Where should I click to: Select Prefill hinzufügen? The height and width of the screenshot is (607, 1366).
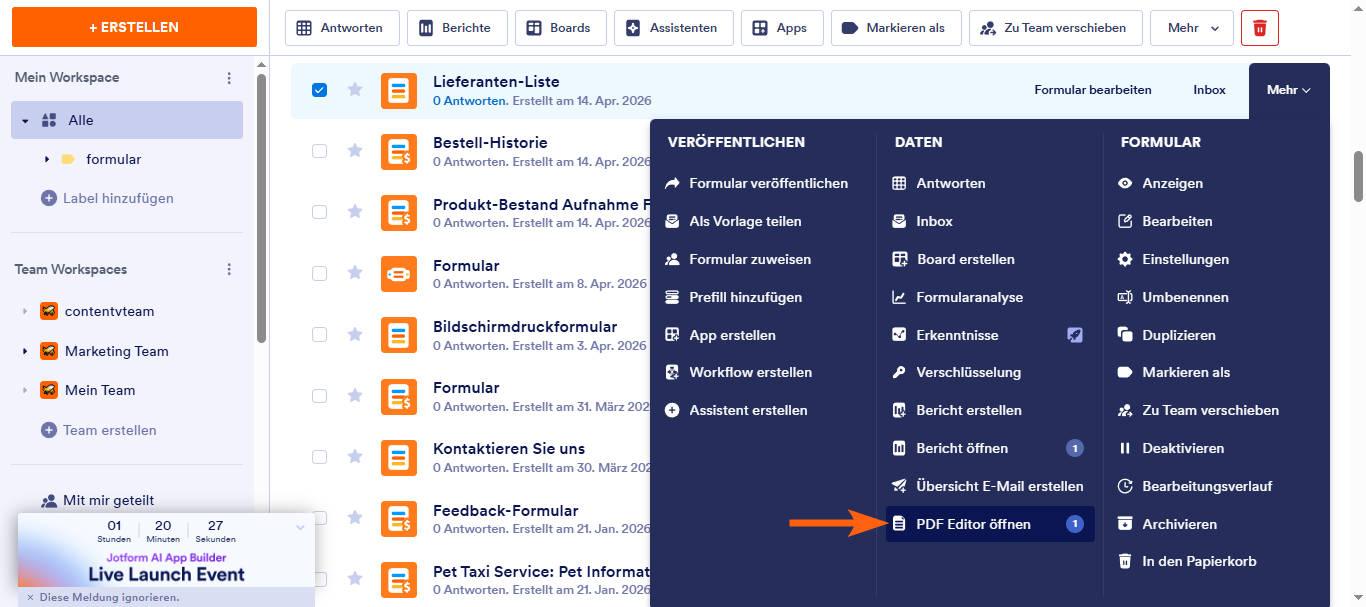click(x=734, y=297)
